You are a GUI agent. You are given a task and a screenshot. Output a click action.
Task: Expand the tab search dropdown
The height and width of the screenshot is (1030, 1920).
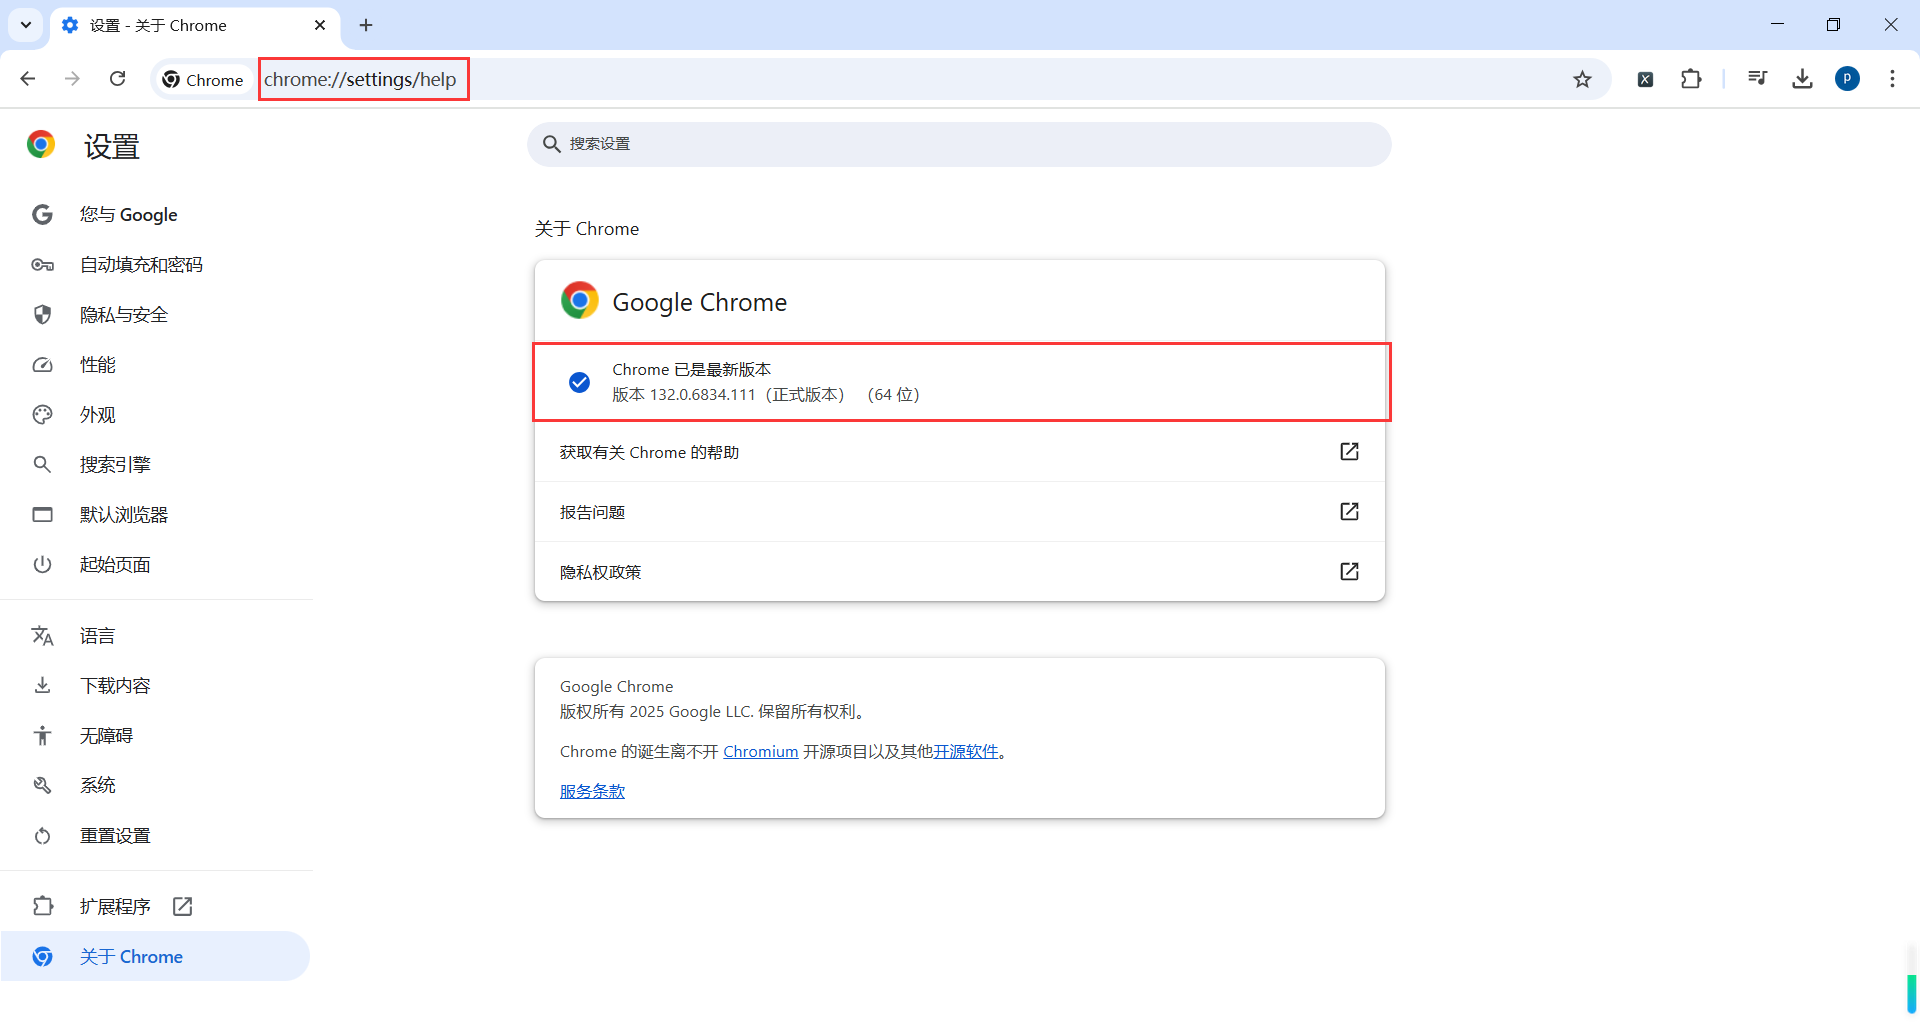tap(26, 25)
